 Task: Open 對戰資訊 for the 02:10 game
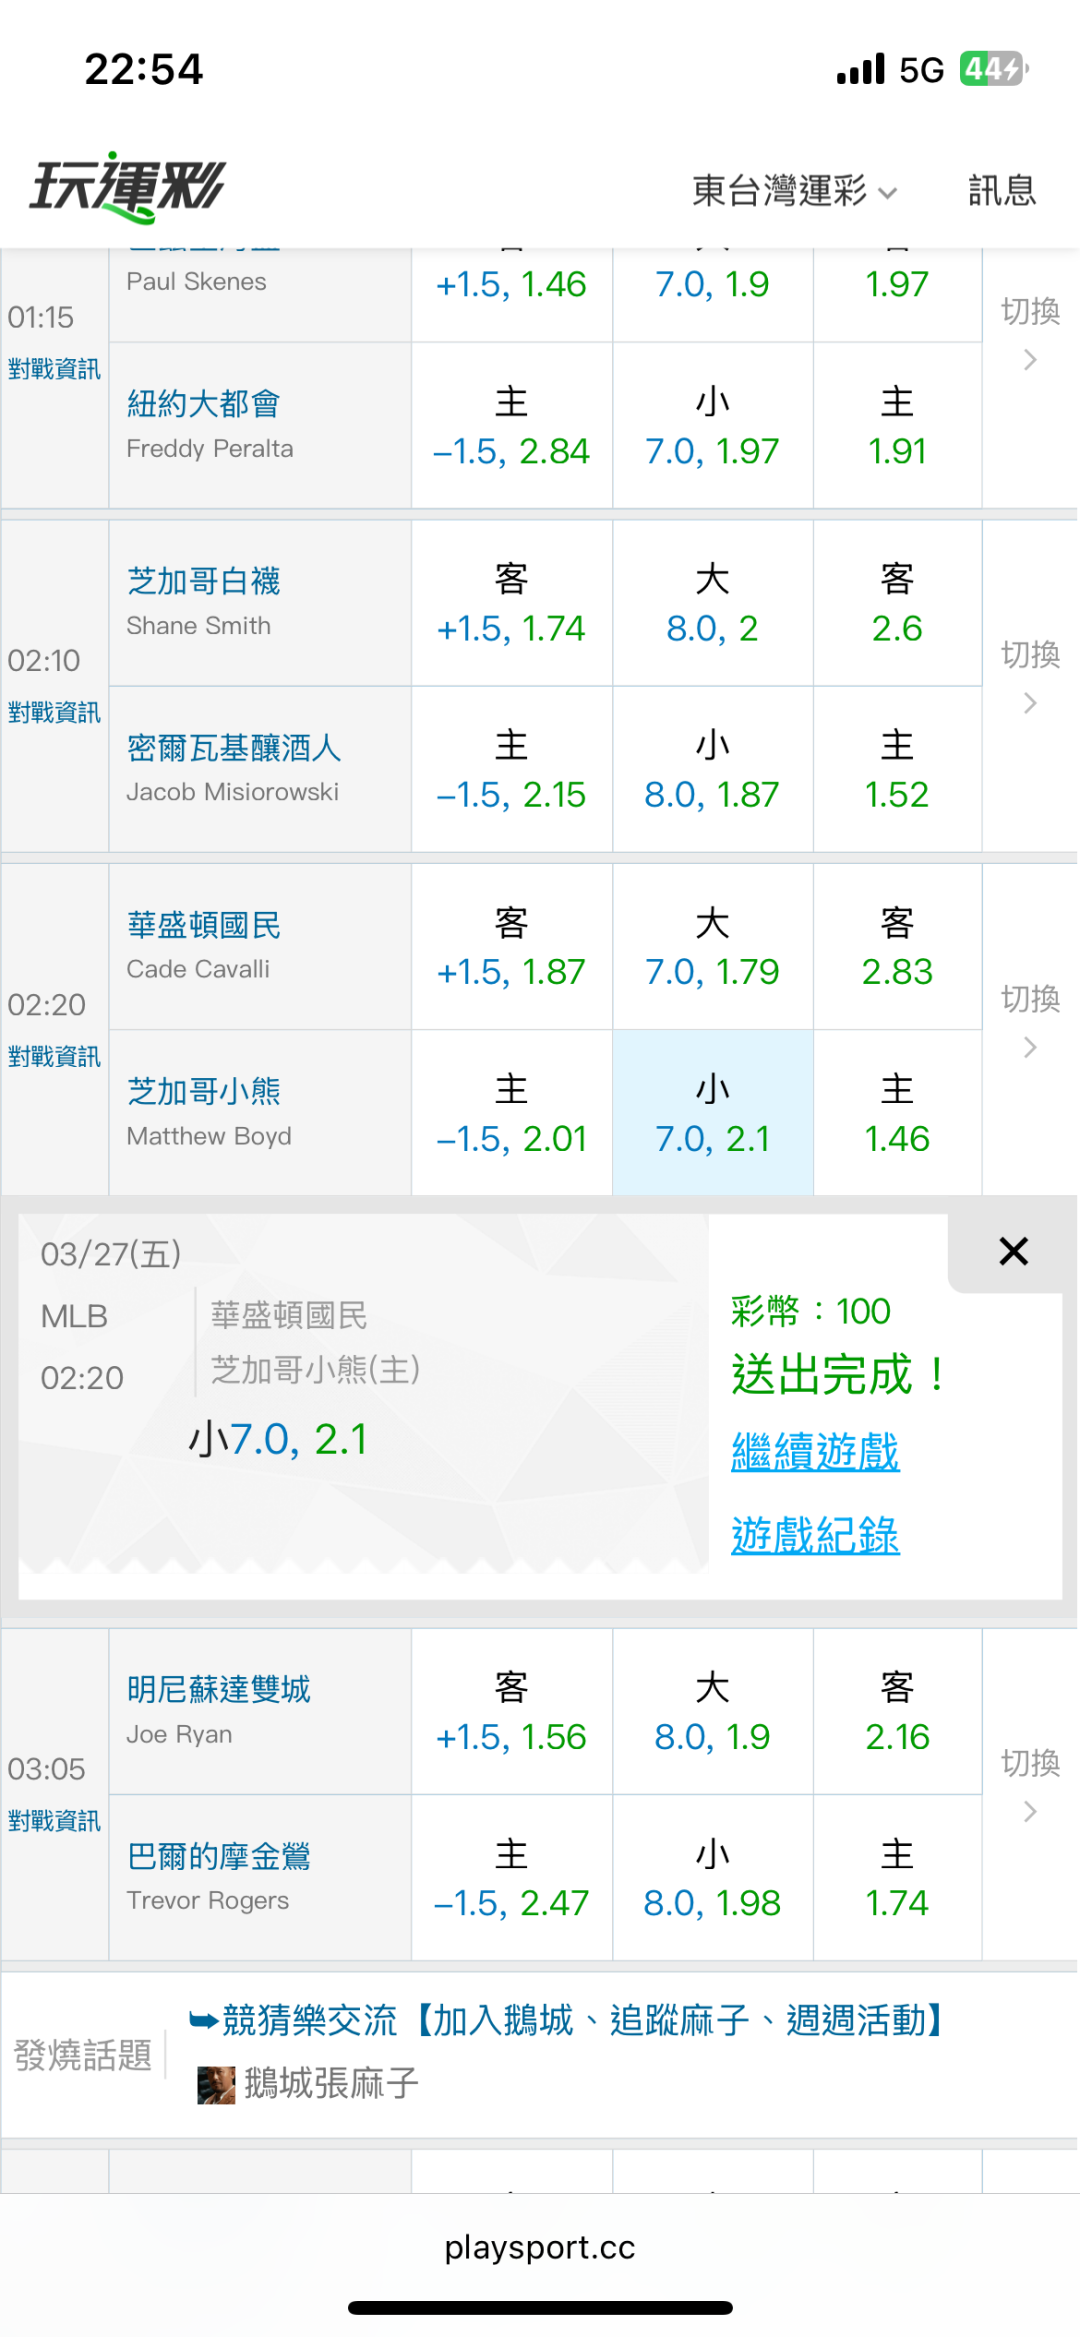(54, 712)
